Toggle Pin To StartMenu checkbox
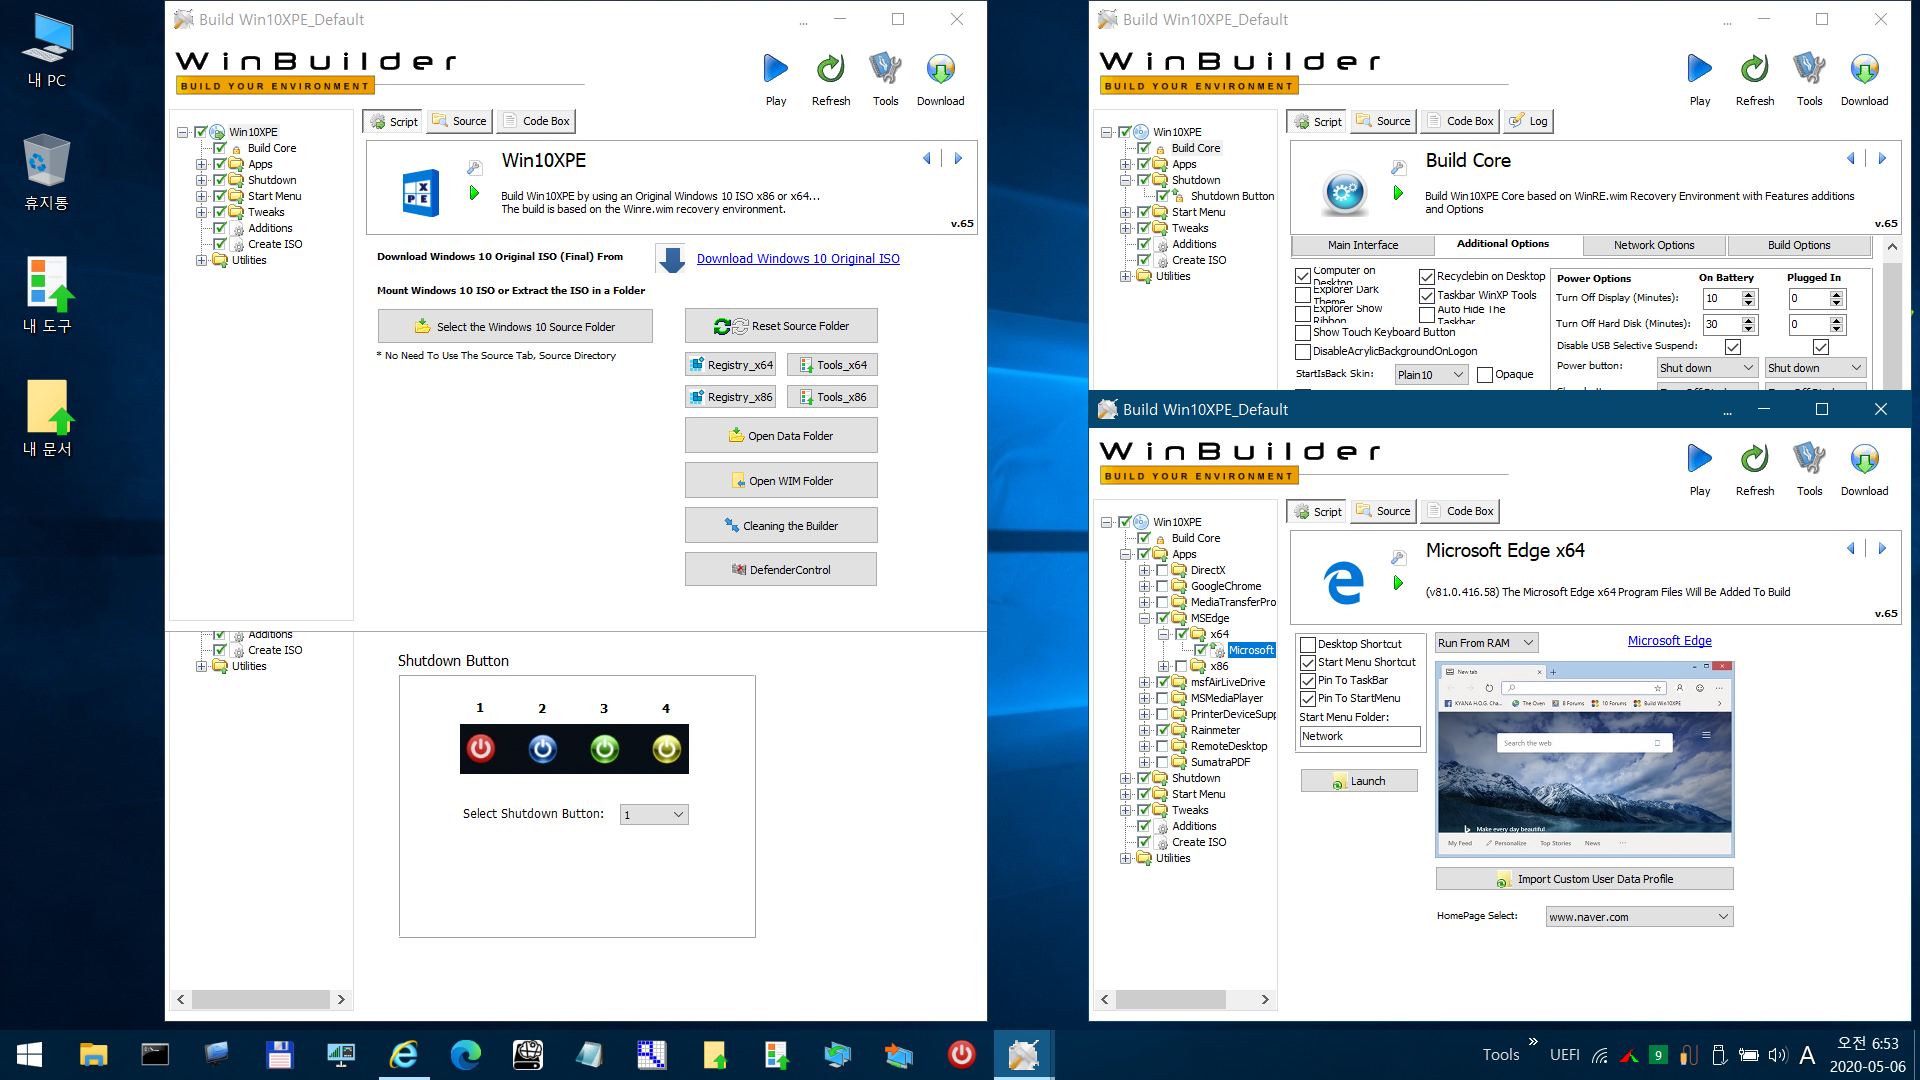The width and height of the screenshot is (1920, 1080). [1308, 699]
